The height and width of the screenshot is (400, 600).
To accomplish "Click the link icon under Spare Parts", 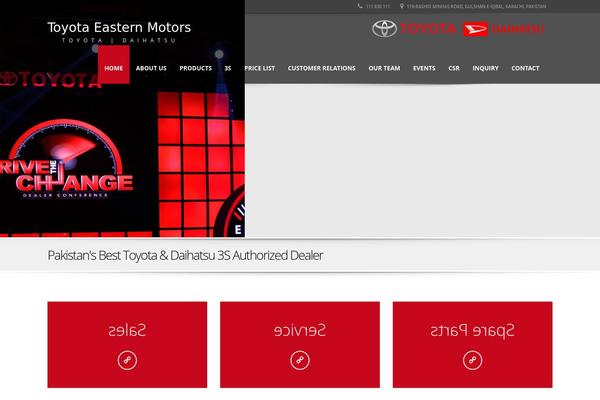I will [473, 360].
